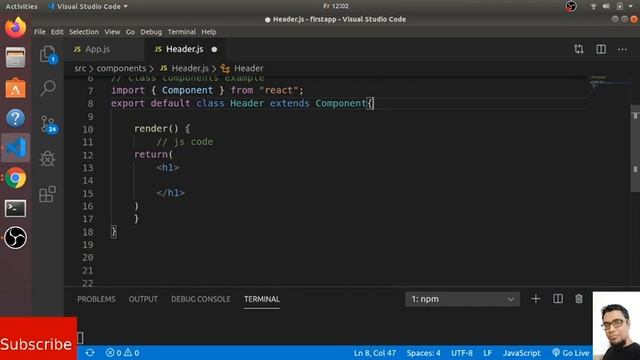640x360 pixels.
Task: Click UTF-8 encoding status item
Action: point(462,353)
